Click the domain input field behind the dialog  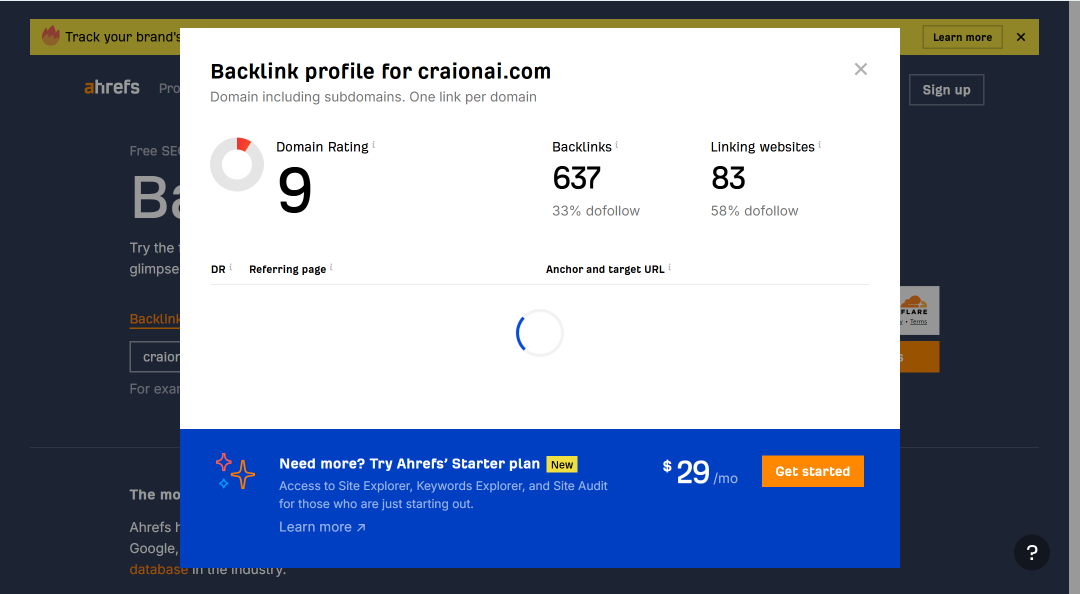pos(156,357)
